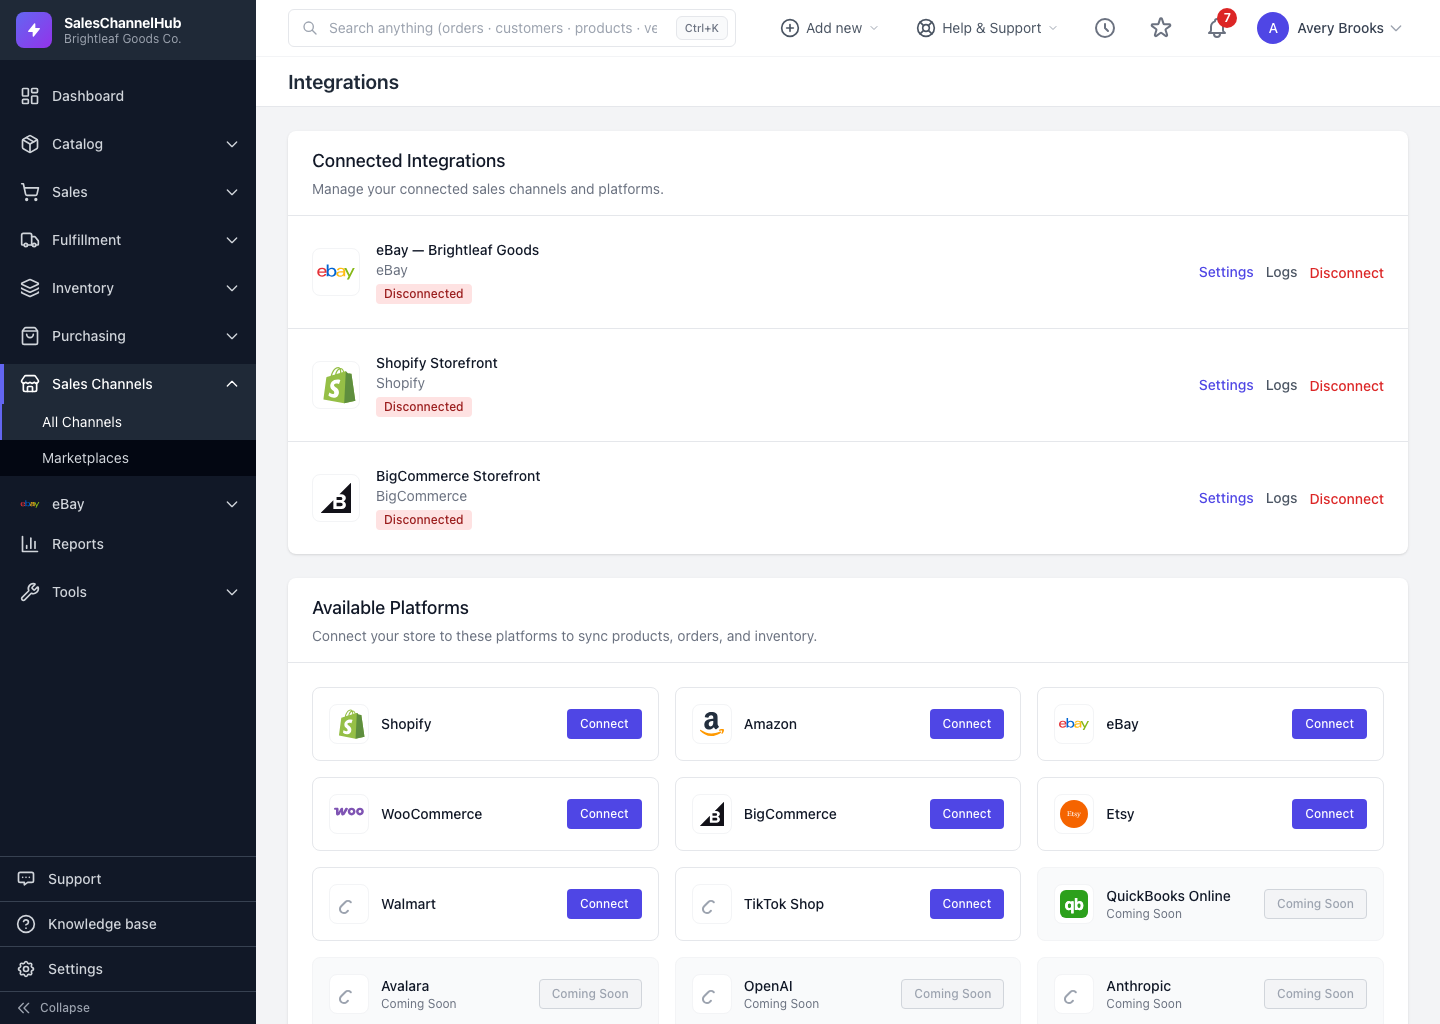Viewport: 1440px width, 1024px height.
Task: Click the Tools wrench icon
Action: coord(30,592)
